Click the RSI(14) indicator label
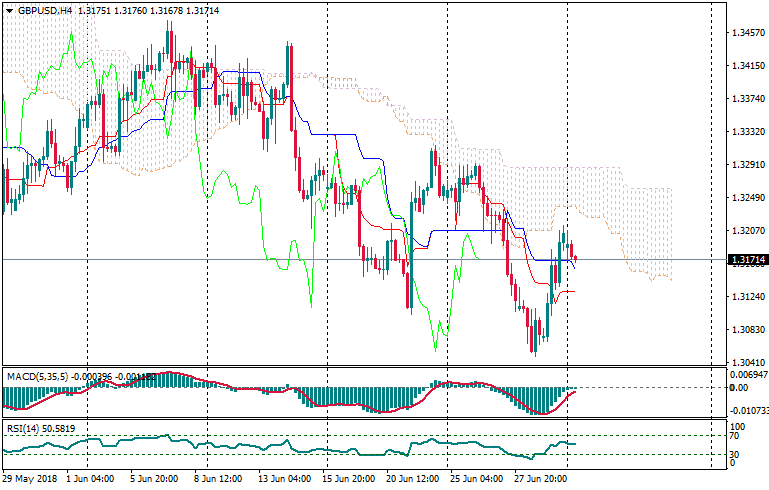This screenshot has width=769, height=490. pyautogui.click(x=20, y=428)
